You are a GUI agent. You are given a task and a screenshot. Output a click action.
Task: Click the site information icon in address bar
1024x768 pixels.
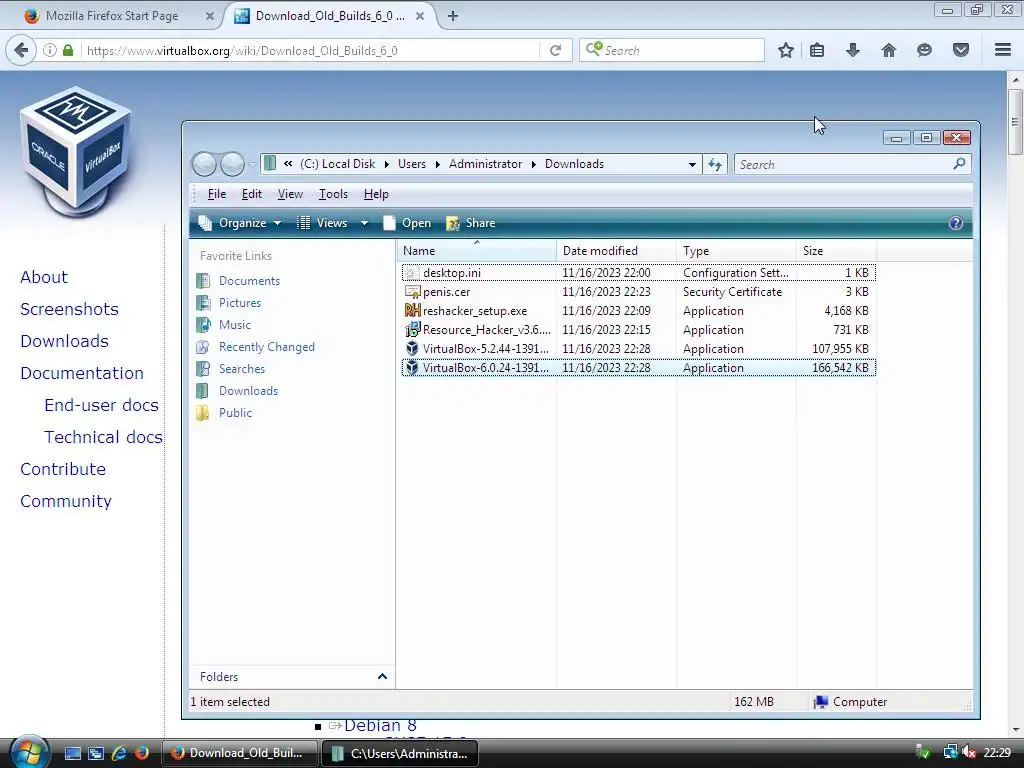[50, 50]
